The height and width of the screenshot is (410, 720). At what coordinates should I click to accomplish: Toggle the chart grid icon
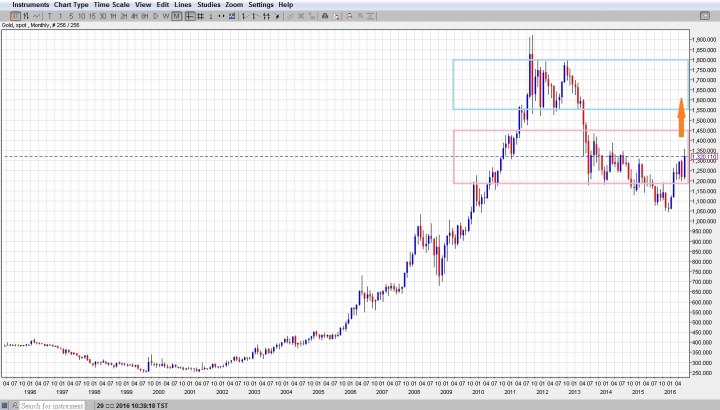200,16
